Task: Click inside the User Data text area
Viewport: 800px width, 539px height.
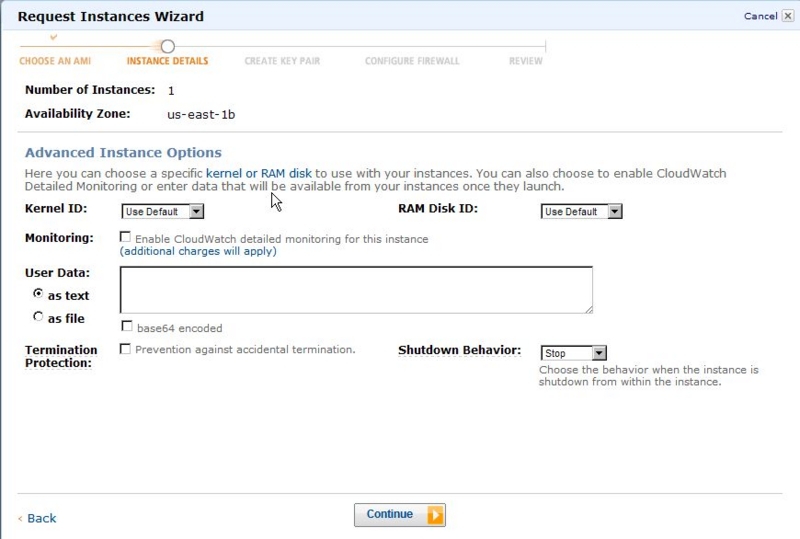Action: (x=356, y=290)
